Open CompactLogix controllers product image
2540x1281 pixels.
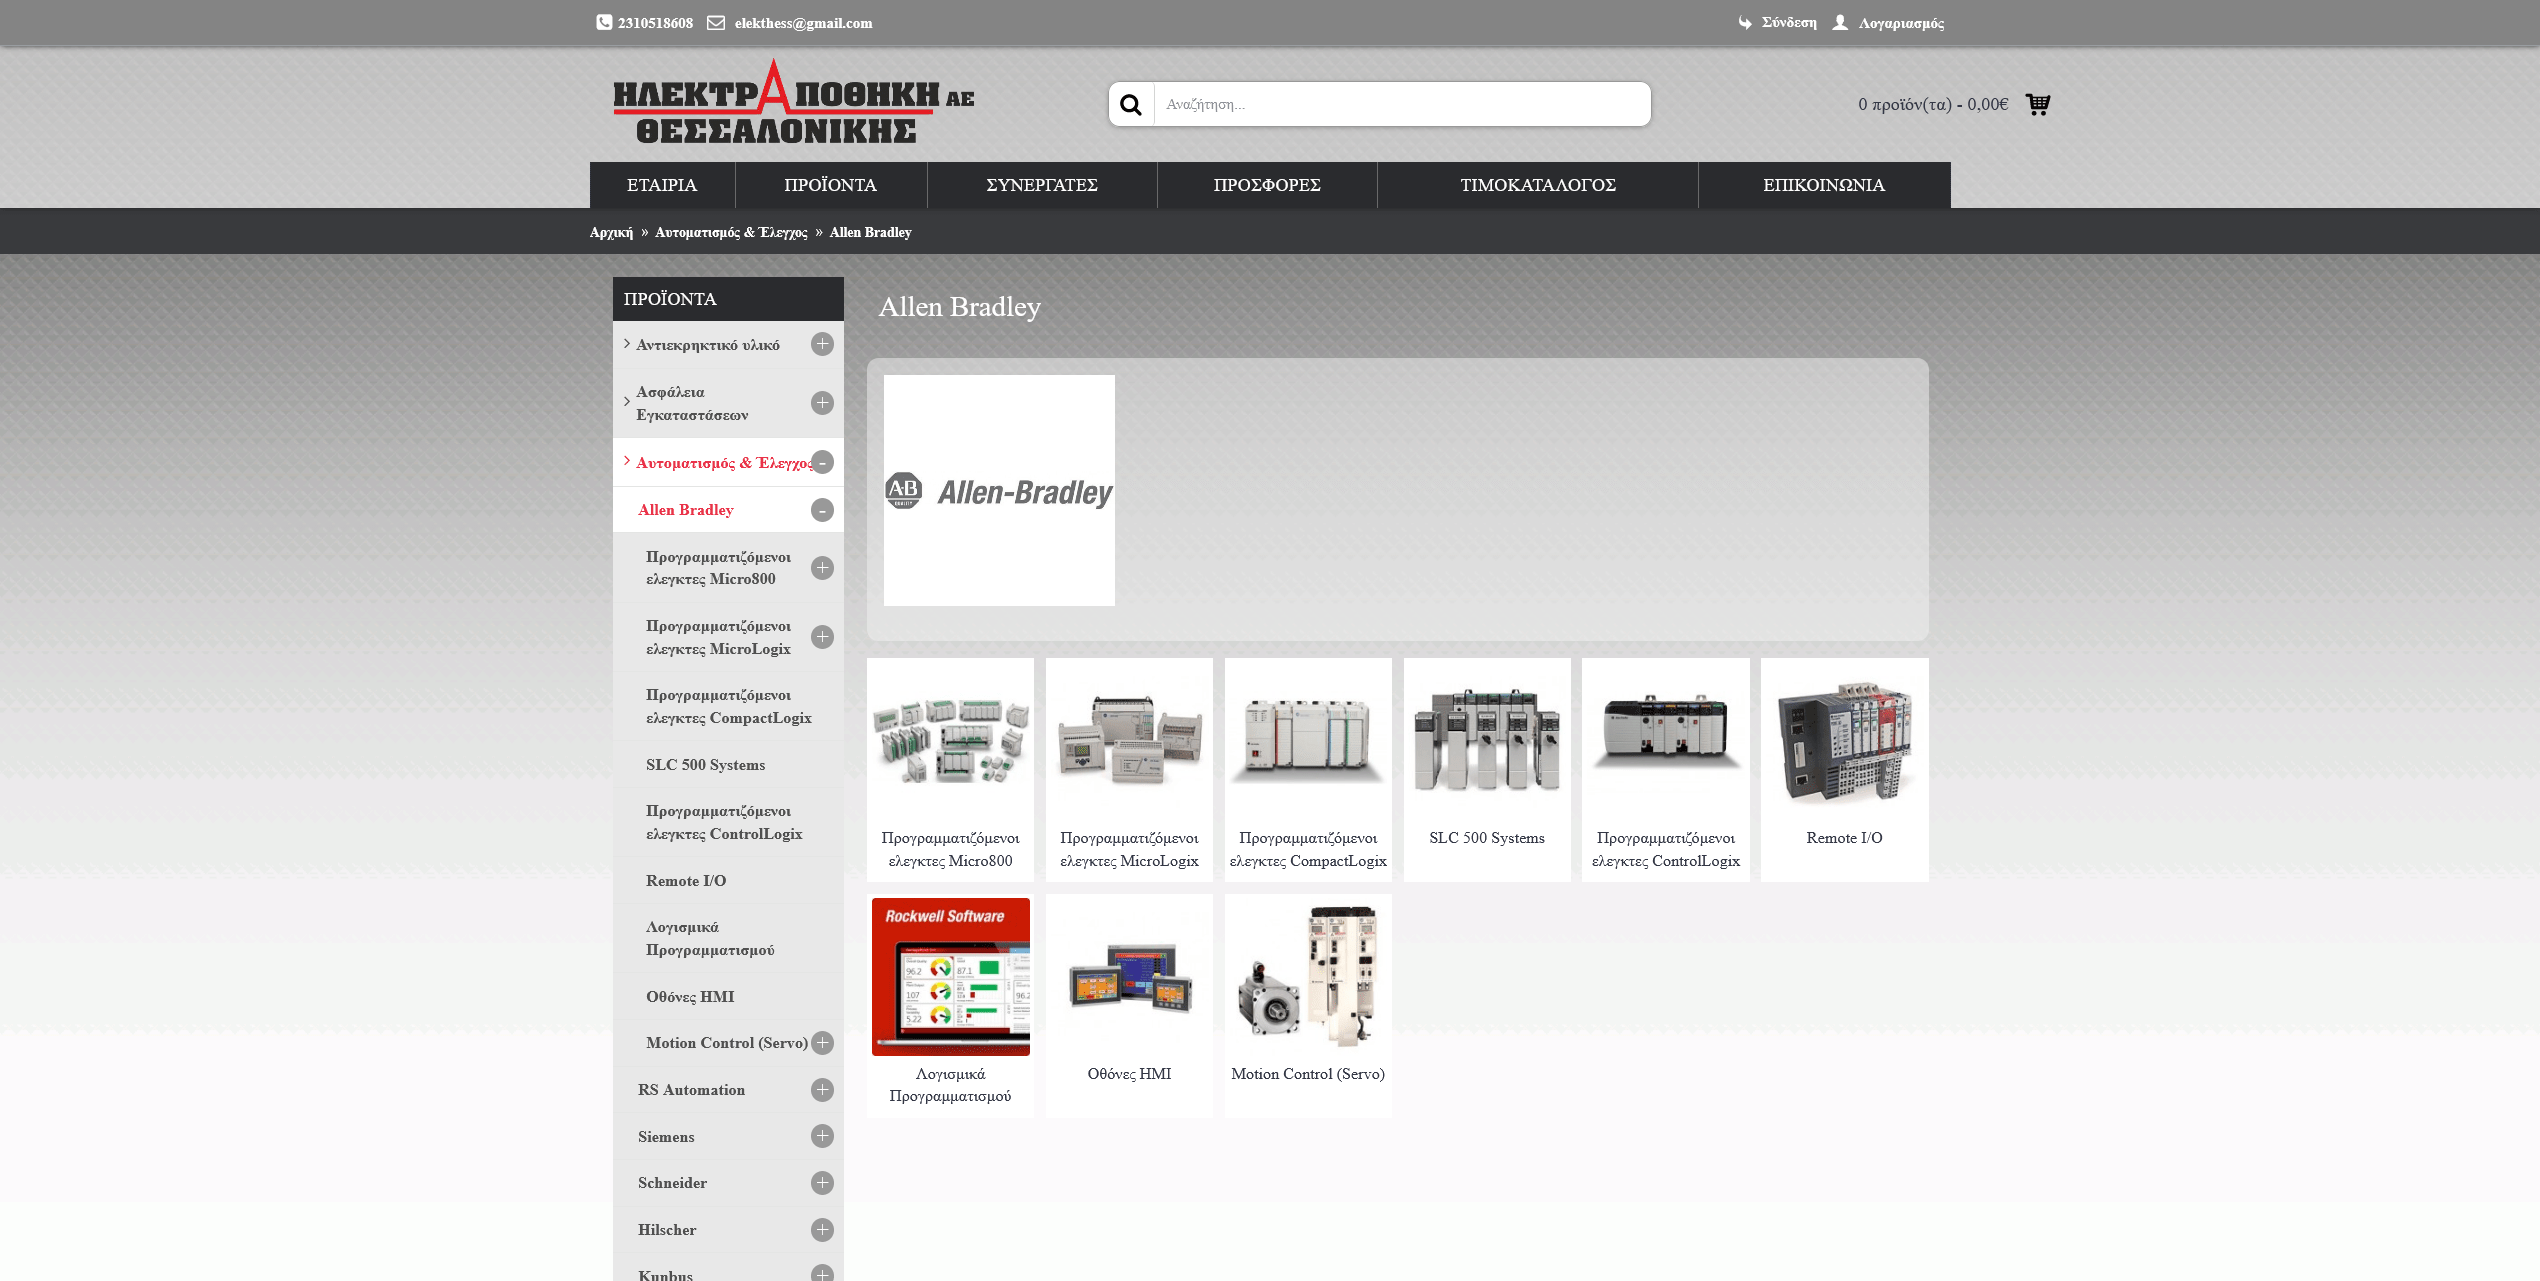coord(1308,741)
